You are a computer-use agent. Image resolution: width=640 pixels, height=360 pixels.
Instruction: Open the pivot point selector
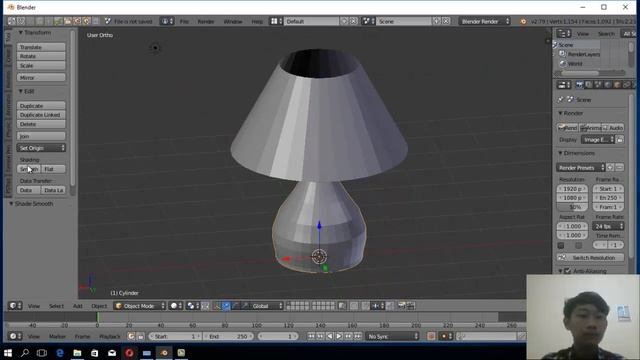(192, 306)
